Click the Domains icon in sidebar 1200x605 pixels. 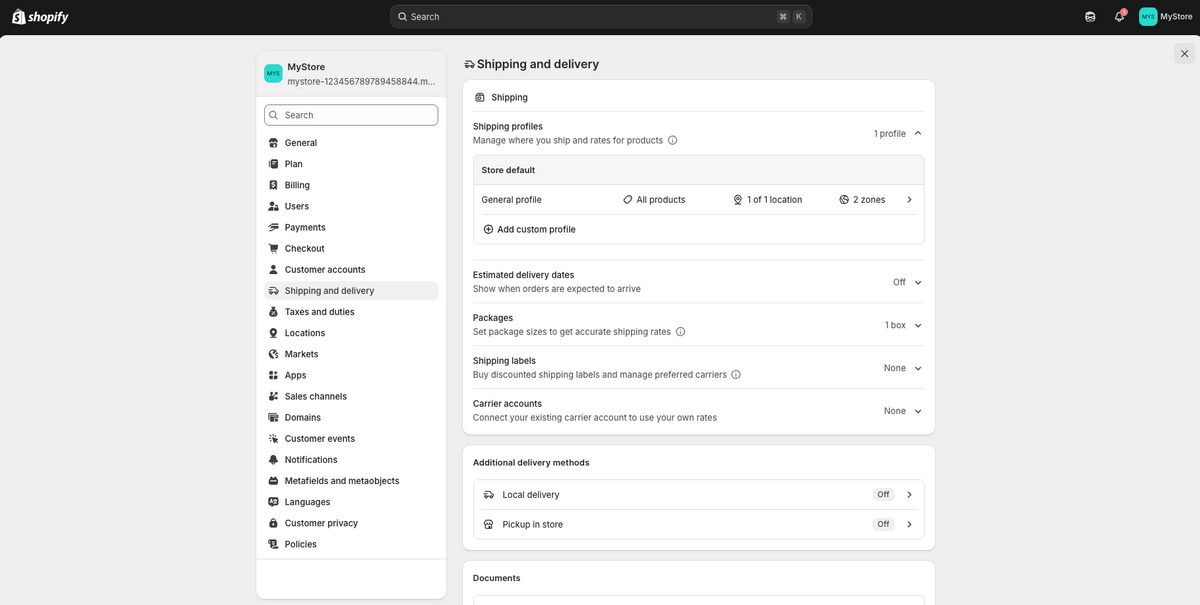pos(274,417)
